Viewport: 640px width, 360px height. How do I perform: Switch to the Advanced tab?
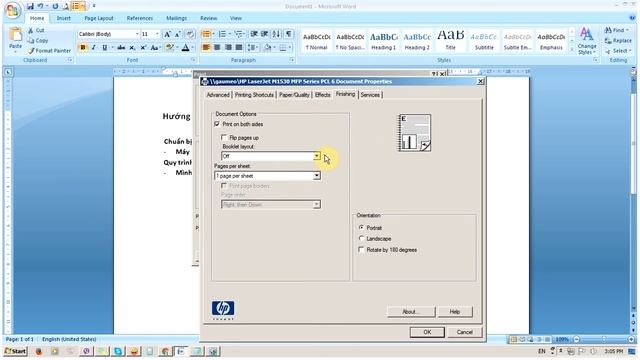tap(218, 95)
